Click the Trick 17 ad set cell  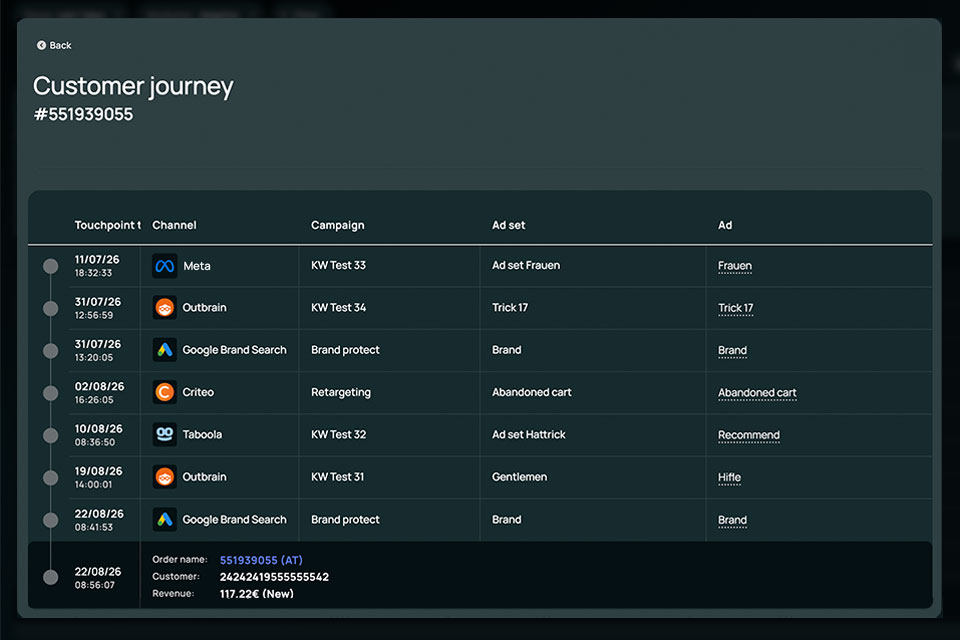(510, 307)
